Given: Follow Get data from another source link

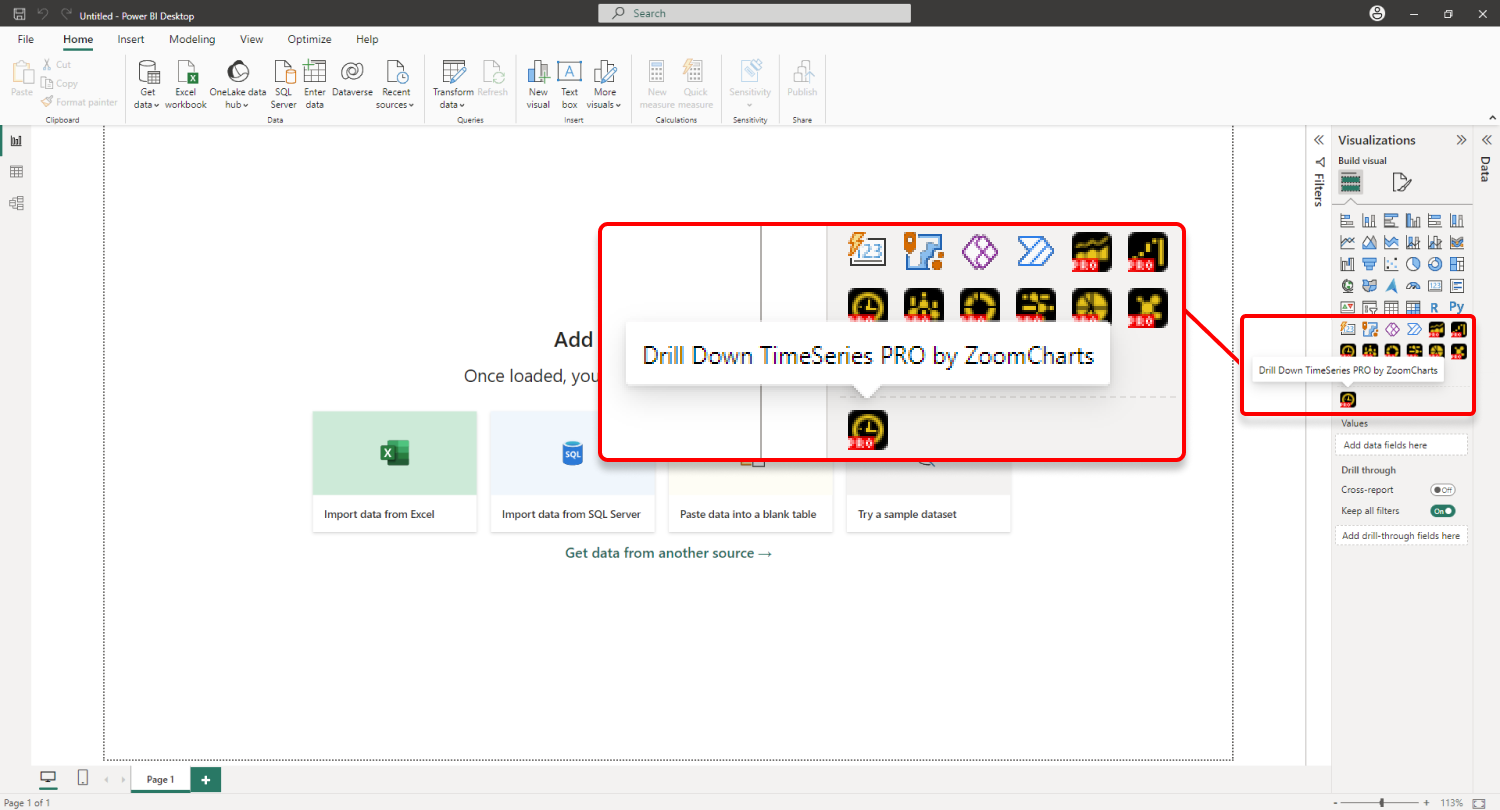Looking at the screenshot, I should coord(668,553).
